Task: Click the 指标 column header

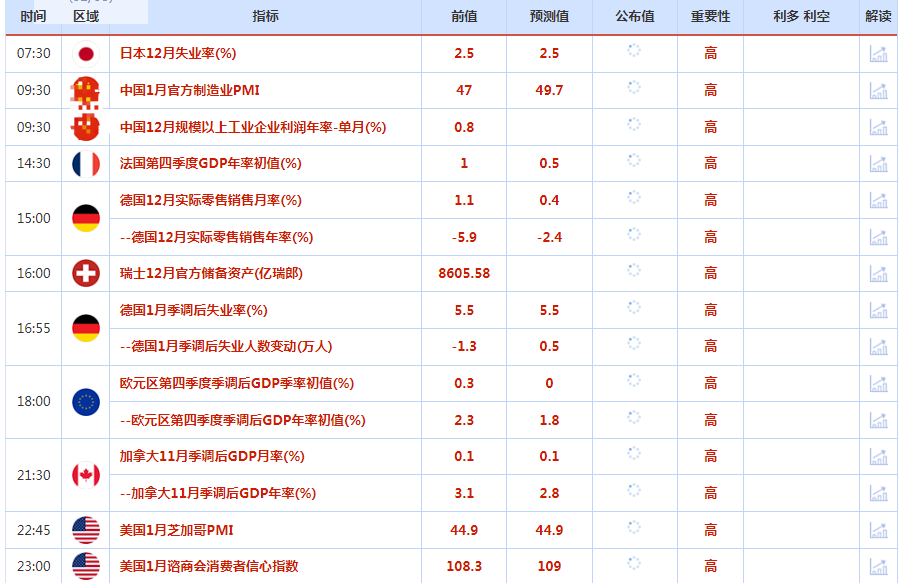Action: coord(266,16)
